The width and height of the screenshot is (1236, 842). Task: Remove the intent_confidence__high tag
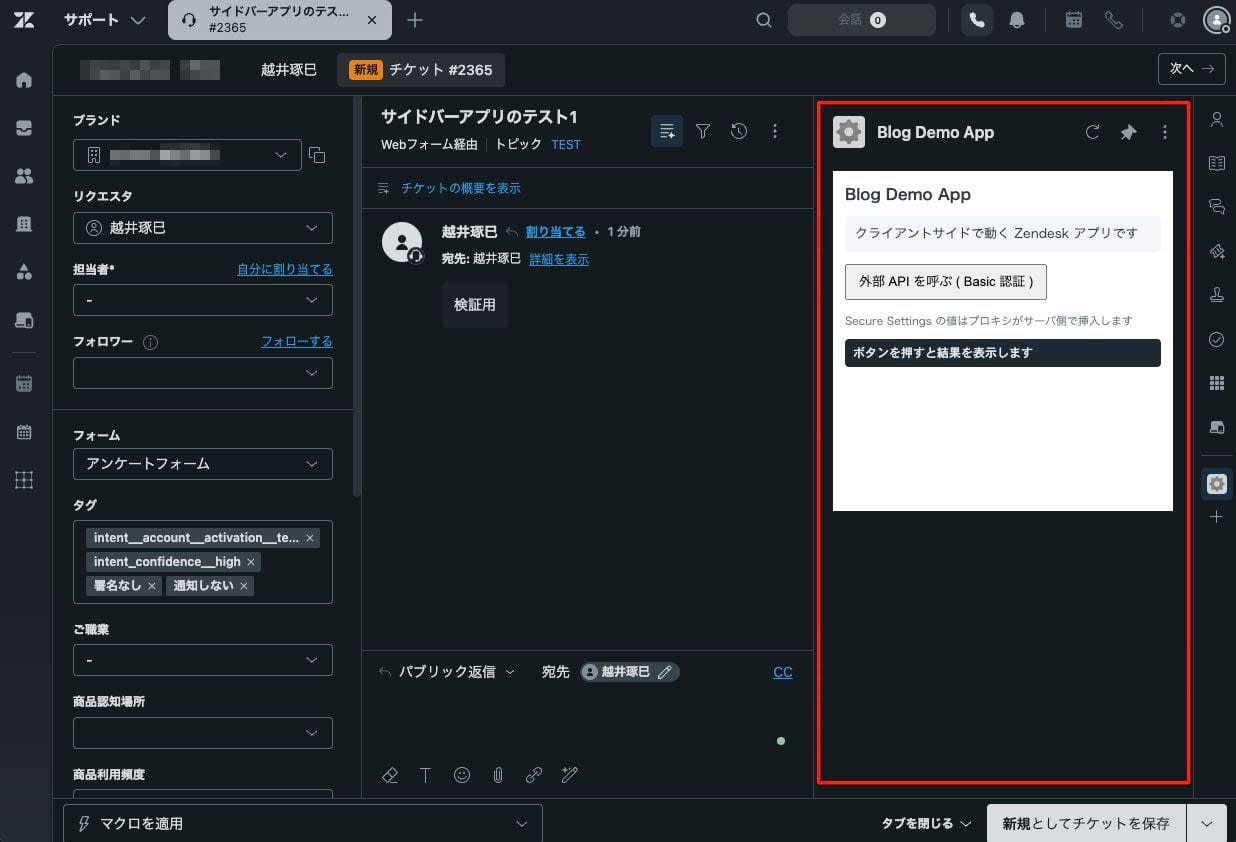coord(251,562)
